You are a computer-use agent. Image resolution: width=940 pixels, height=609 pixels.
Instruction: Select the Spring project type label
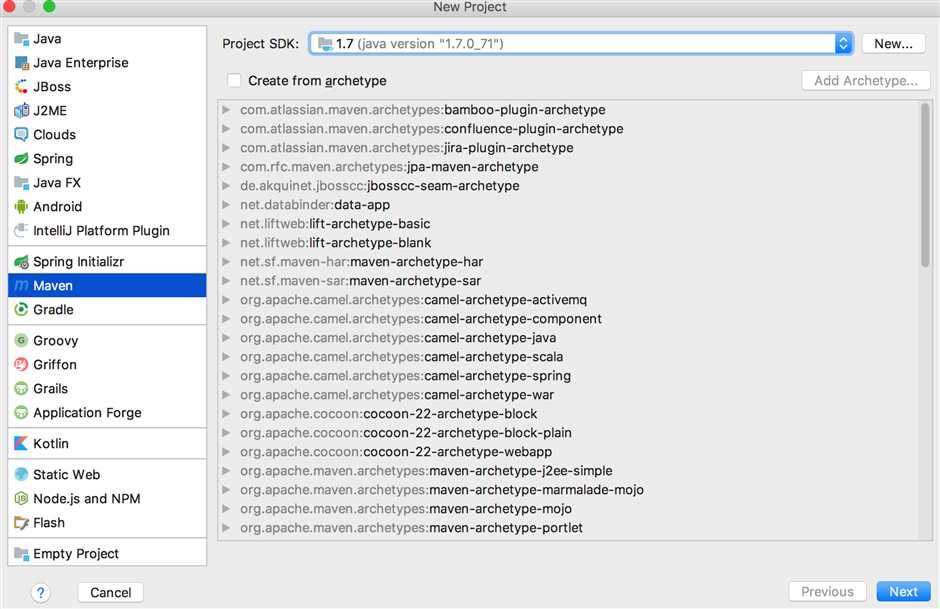pos(53,159)
